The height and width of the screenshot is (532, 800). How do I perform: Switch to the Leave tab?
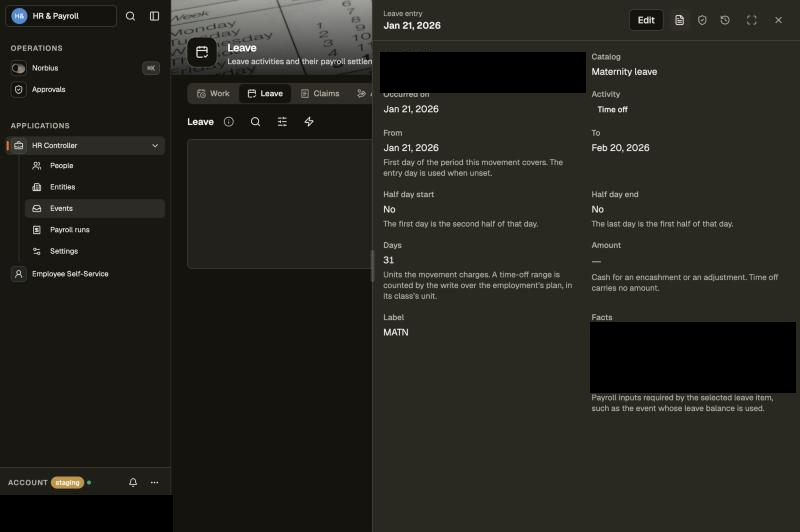pos(265,93)
